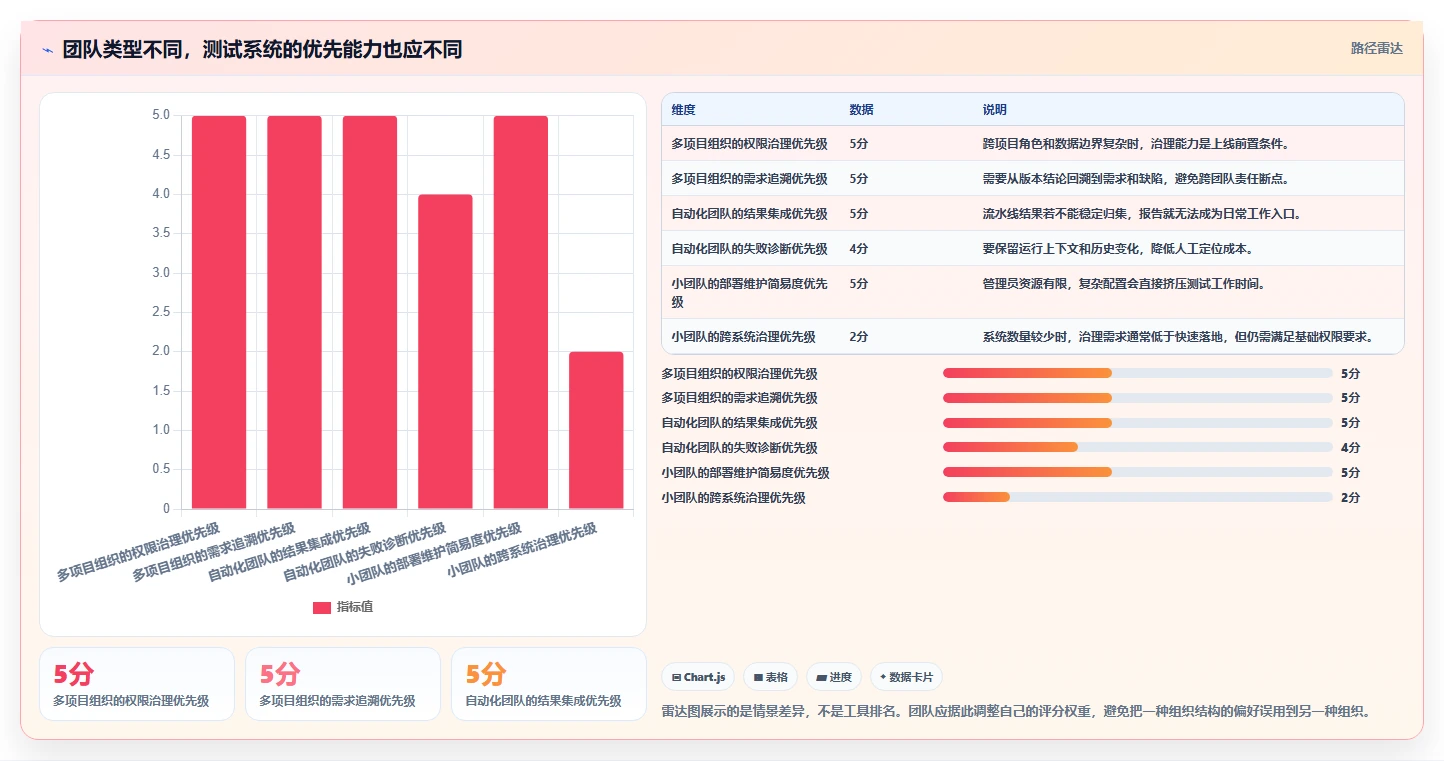This screenshot has width=1444, height=761.
Task: Open the 5分 card for 多项目组织的需求追溯优先级
Action: coord(343,684)
